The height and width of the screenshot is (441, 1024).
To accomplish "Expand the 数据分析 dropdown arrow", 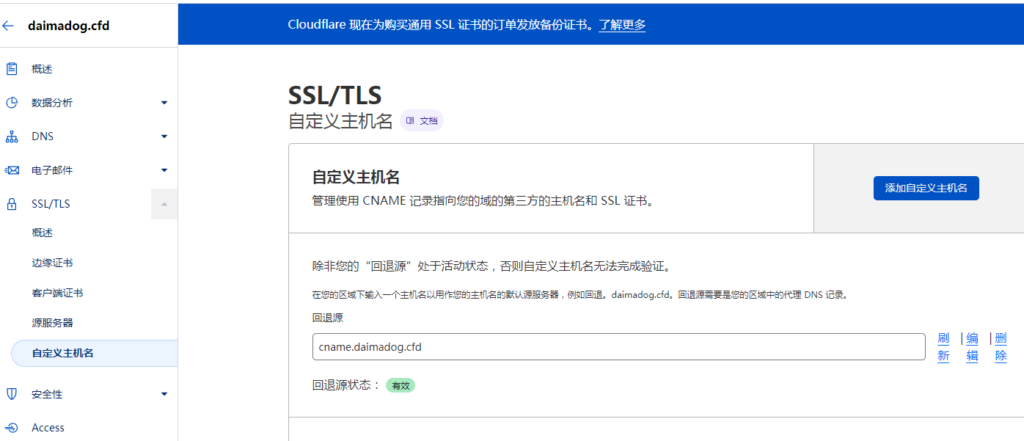I will 164,103.
